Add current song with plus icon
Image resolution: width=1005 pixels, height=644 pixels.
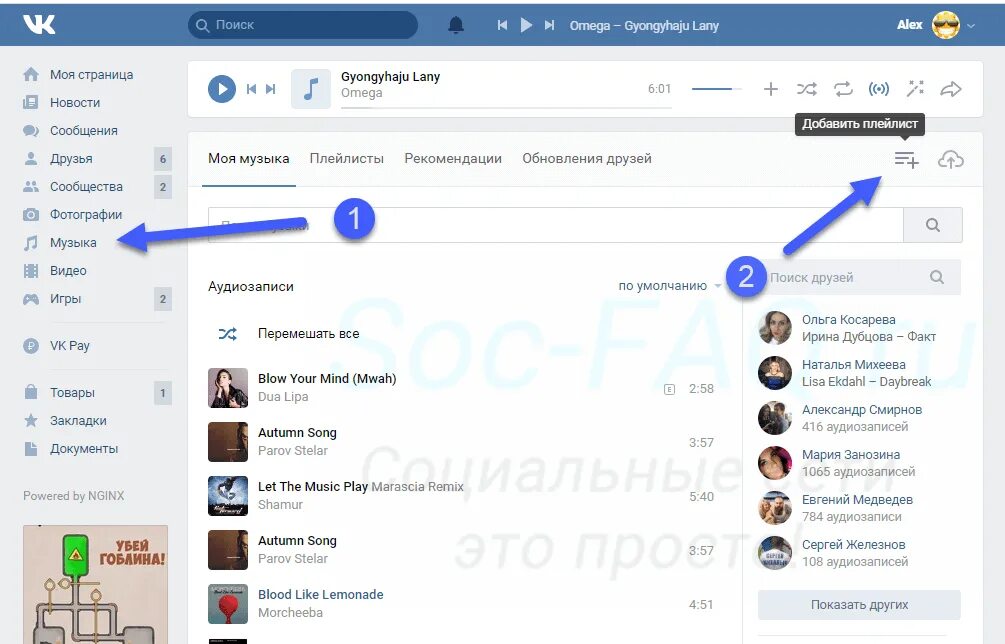click(770, 89)
